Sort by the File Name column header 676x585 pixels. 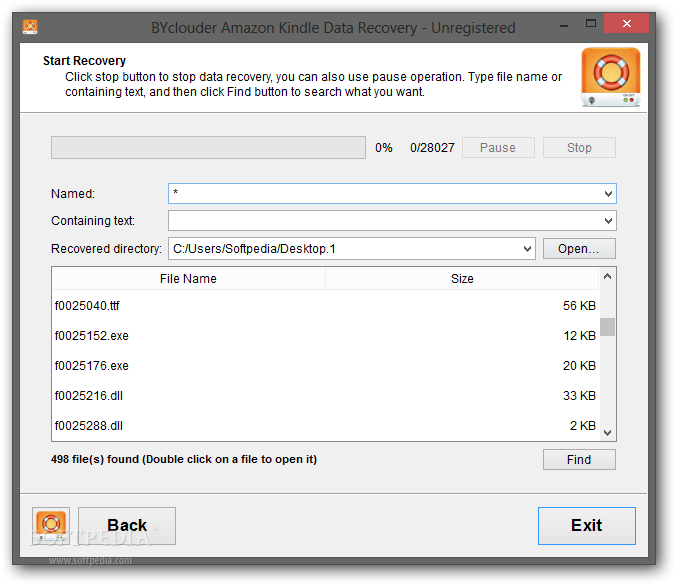pos(188,278)
